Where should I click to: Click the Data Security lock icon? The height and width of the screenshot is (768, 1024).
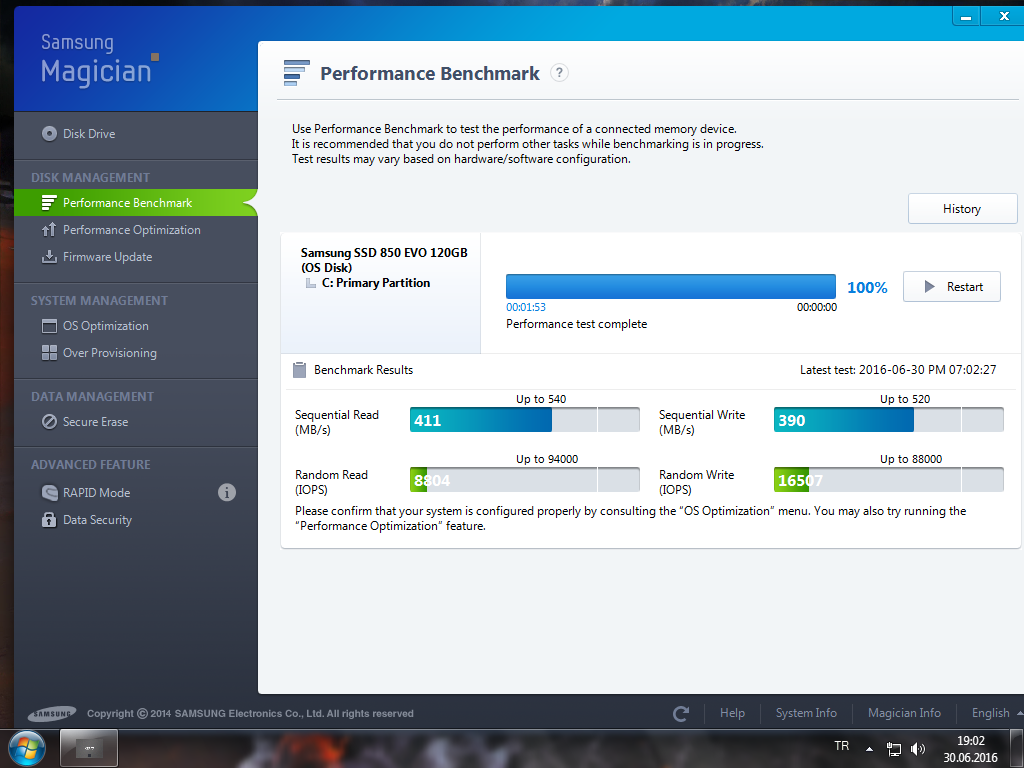coord(49,520)
